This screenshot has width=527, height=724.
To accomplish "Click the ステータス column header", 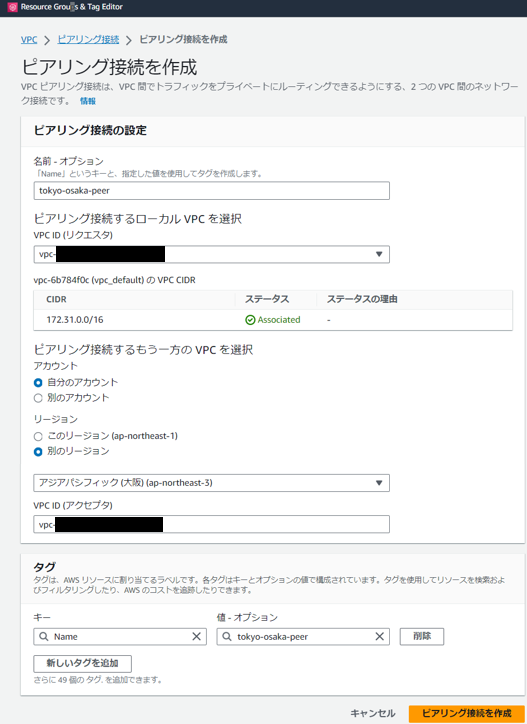I will (267, 299).
